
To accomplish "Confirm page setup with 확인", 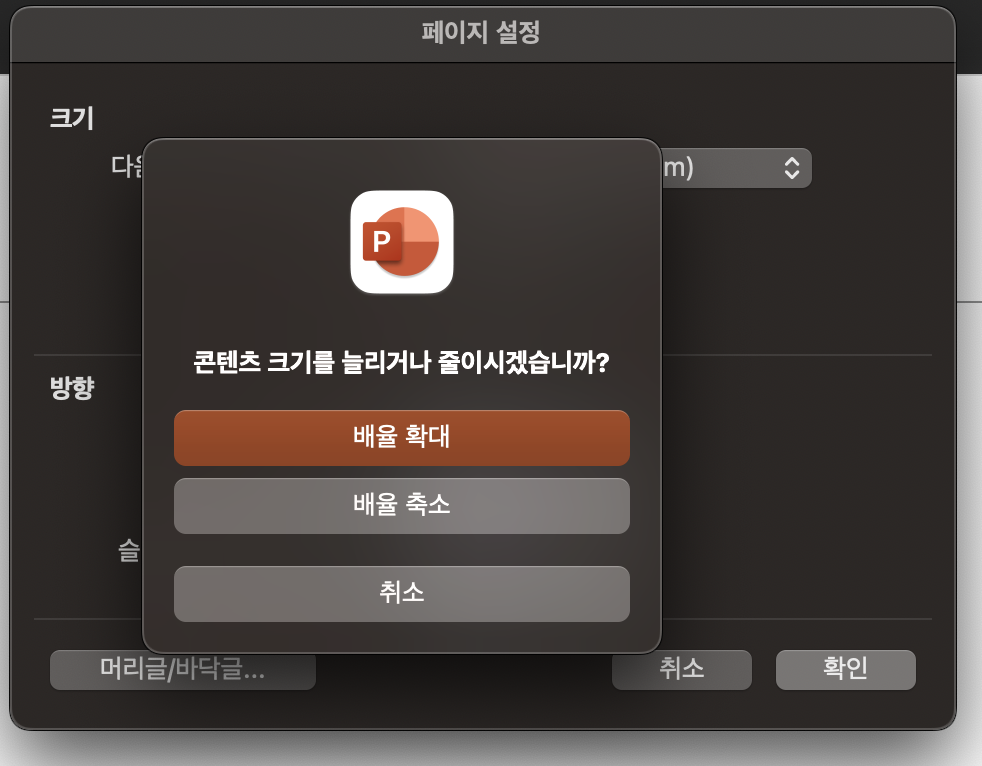I will [x=845, y=669].
